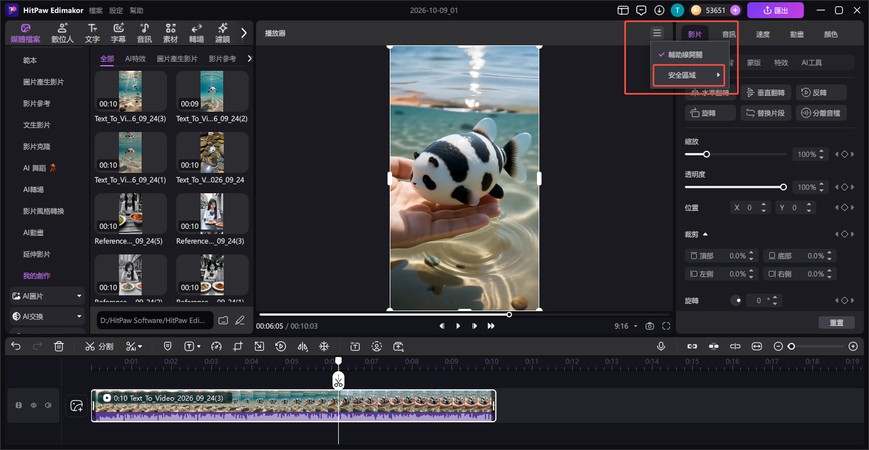Viewport: 869px width, 450px height.
Task: Click the microphone voiceover record icon
Action: coord(661,346)
